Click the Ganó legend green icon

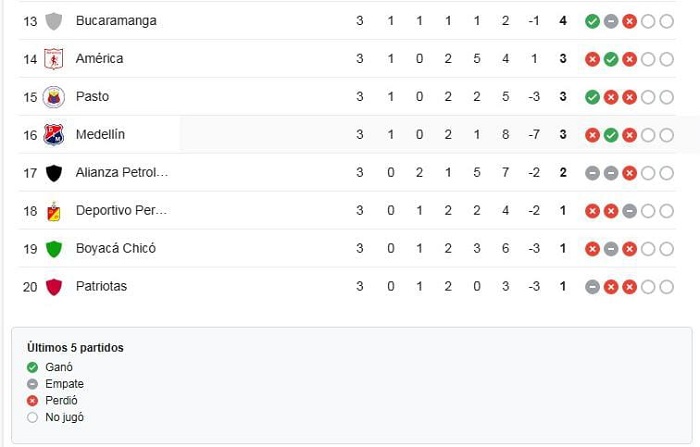coord(32,367)
